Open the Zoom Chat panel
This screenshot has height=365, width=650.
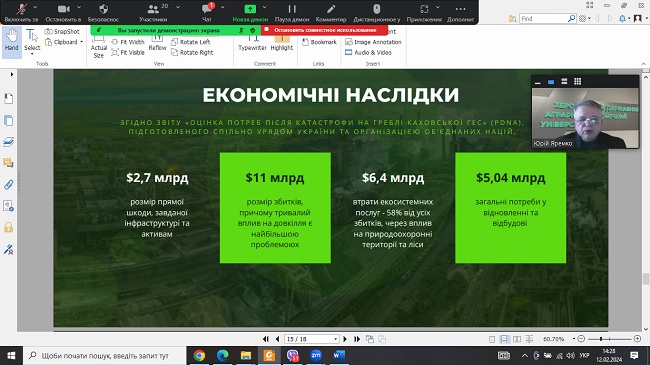207,12
